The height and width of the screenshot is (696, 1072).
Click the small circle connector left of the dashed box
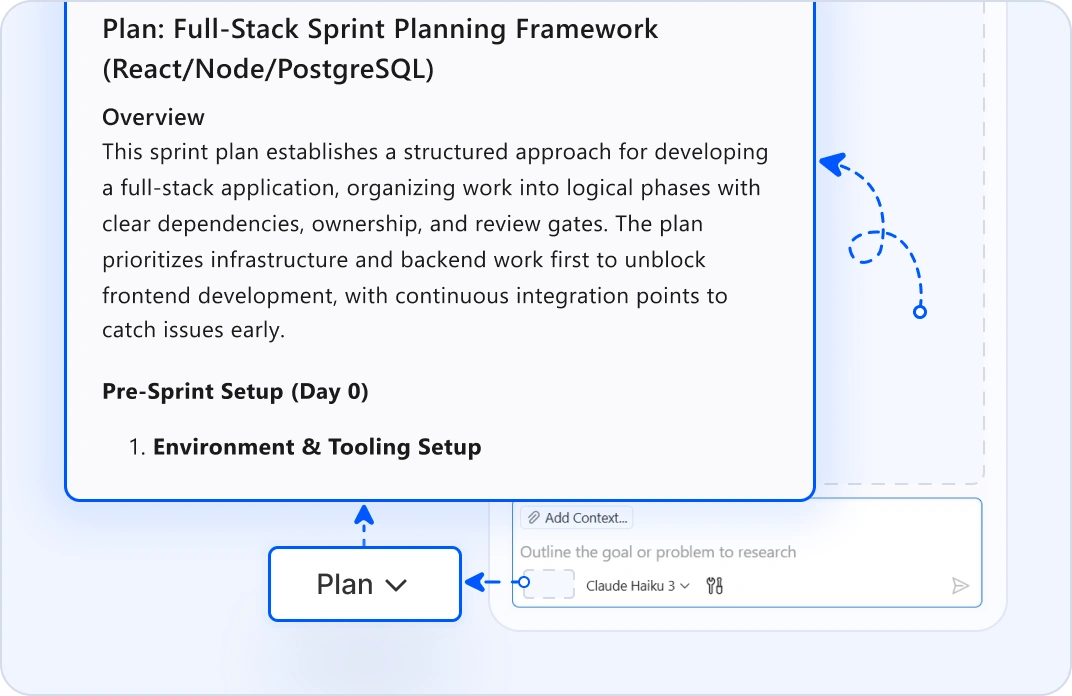524,583
